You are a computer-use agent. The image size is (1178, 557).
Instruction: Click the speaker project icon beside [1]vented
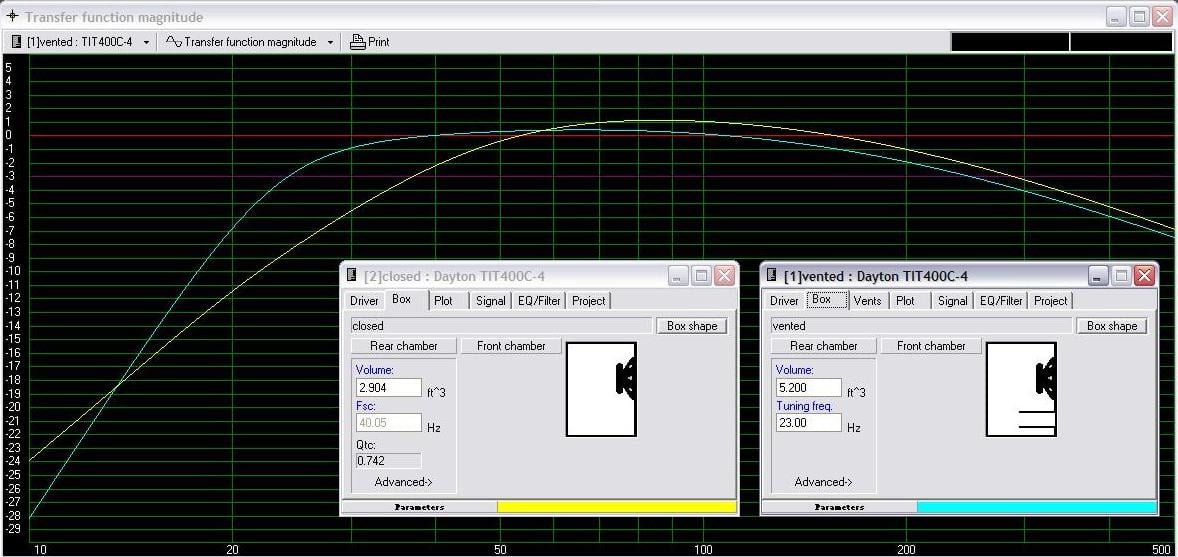pyautogui.click(x=17, y=42)
